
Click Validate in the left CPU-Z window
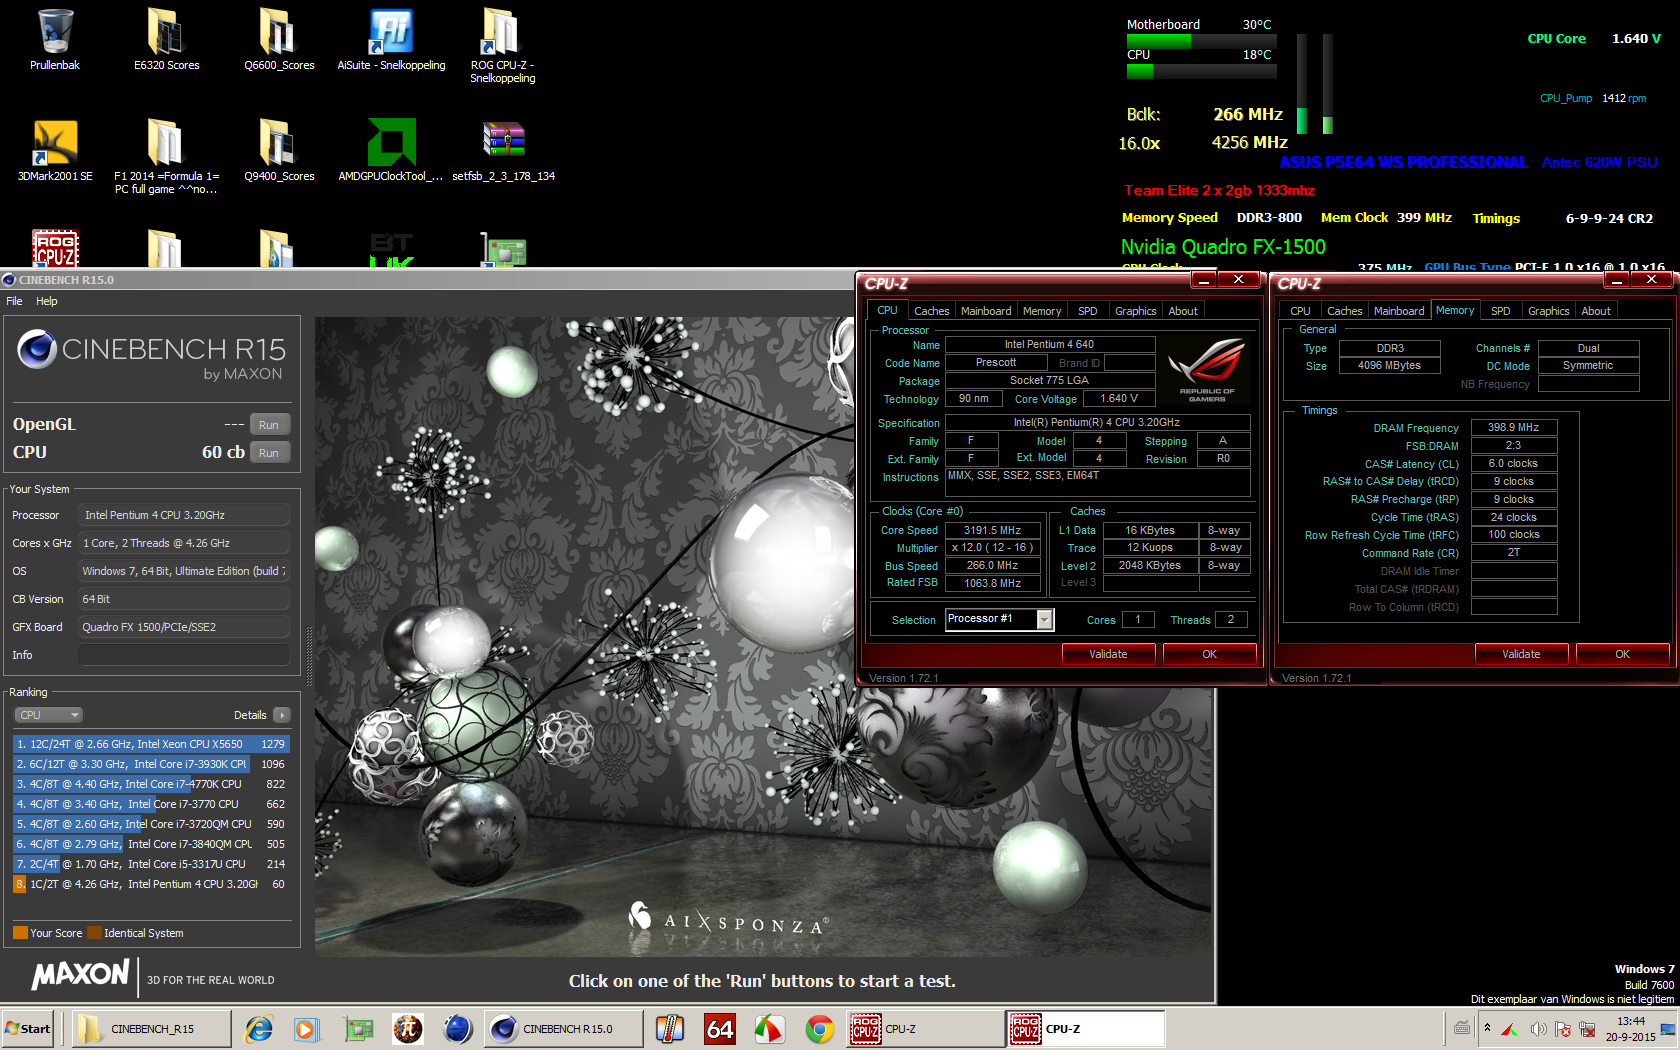(1108, 654)
